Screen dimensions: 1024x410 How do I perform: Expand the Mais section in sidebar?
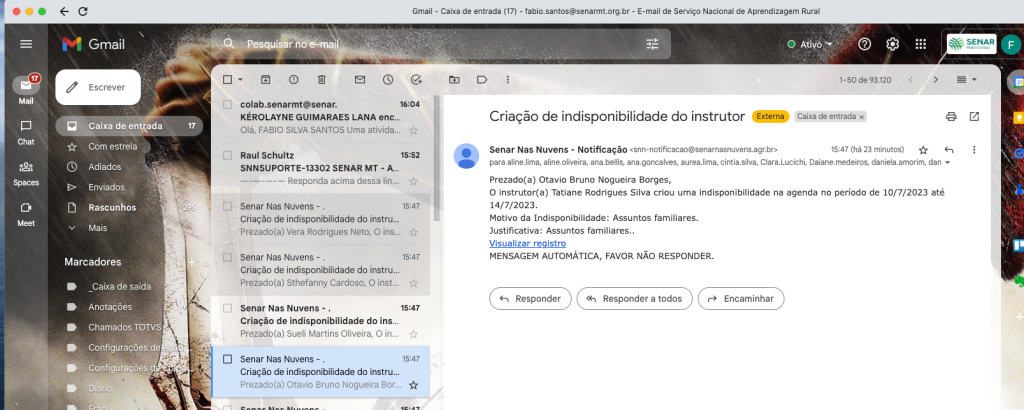tap(98, 227)
